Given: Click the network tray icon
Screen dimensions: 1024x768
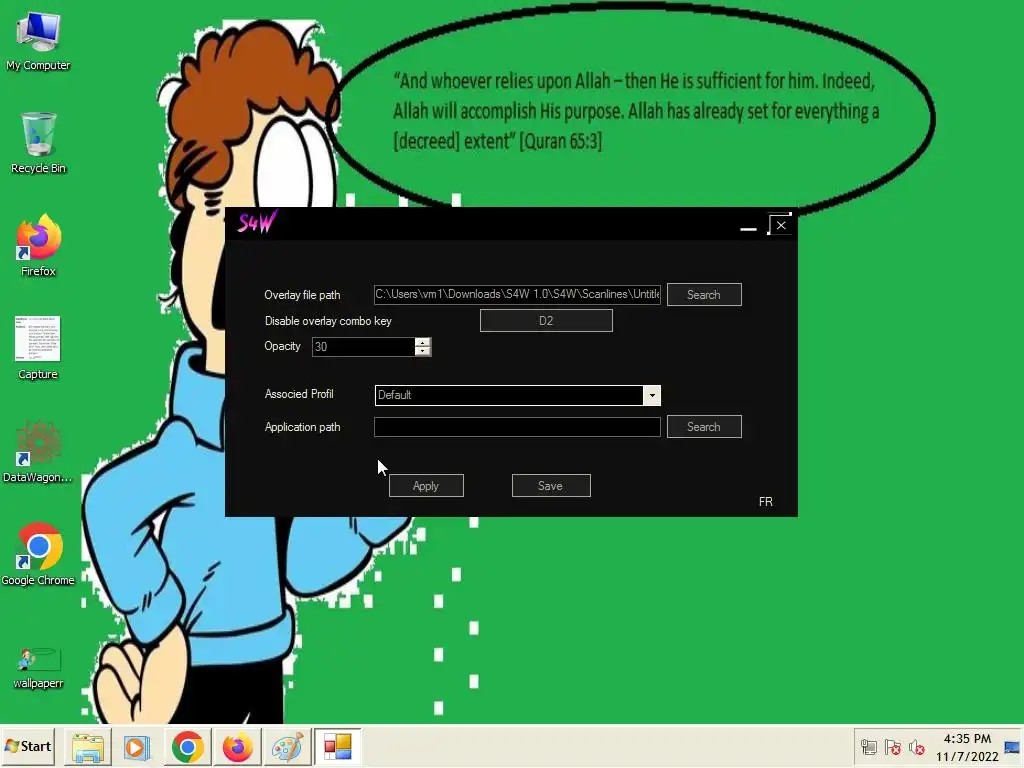Looking at the screenshot, I should (869, 747).
